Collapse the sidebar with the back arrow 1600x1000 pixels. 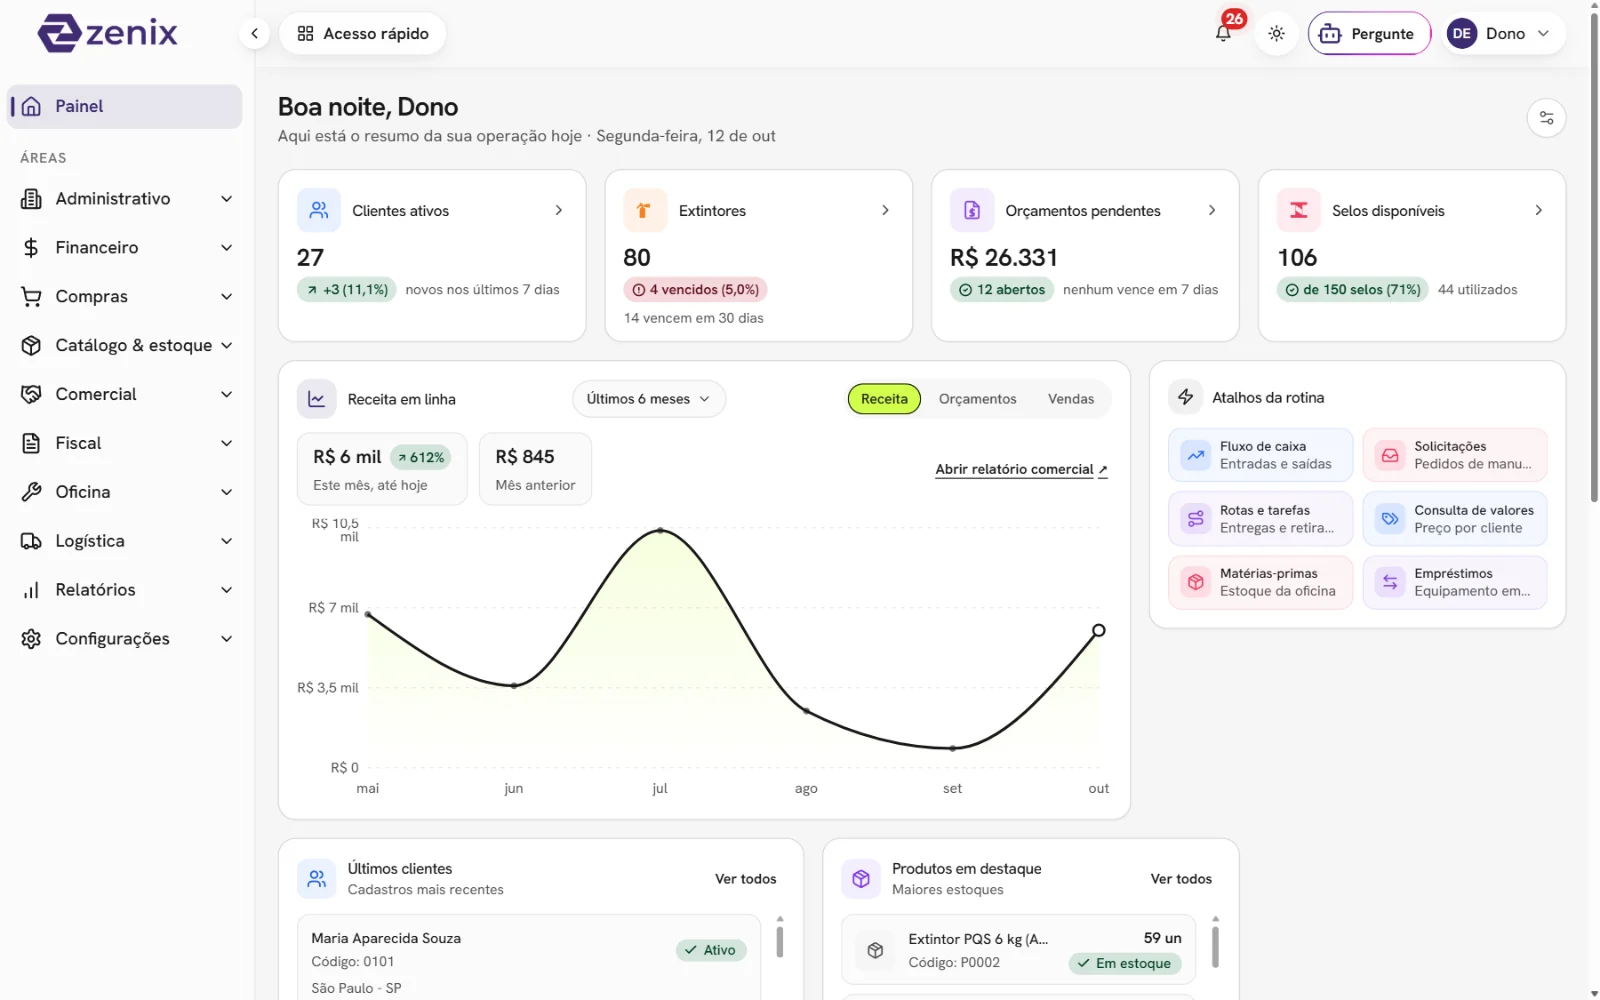pyautogui.click(x=254, y=33)
